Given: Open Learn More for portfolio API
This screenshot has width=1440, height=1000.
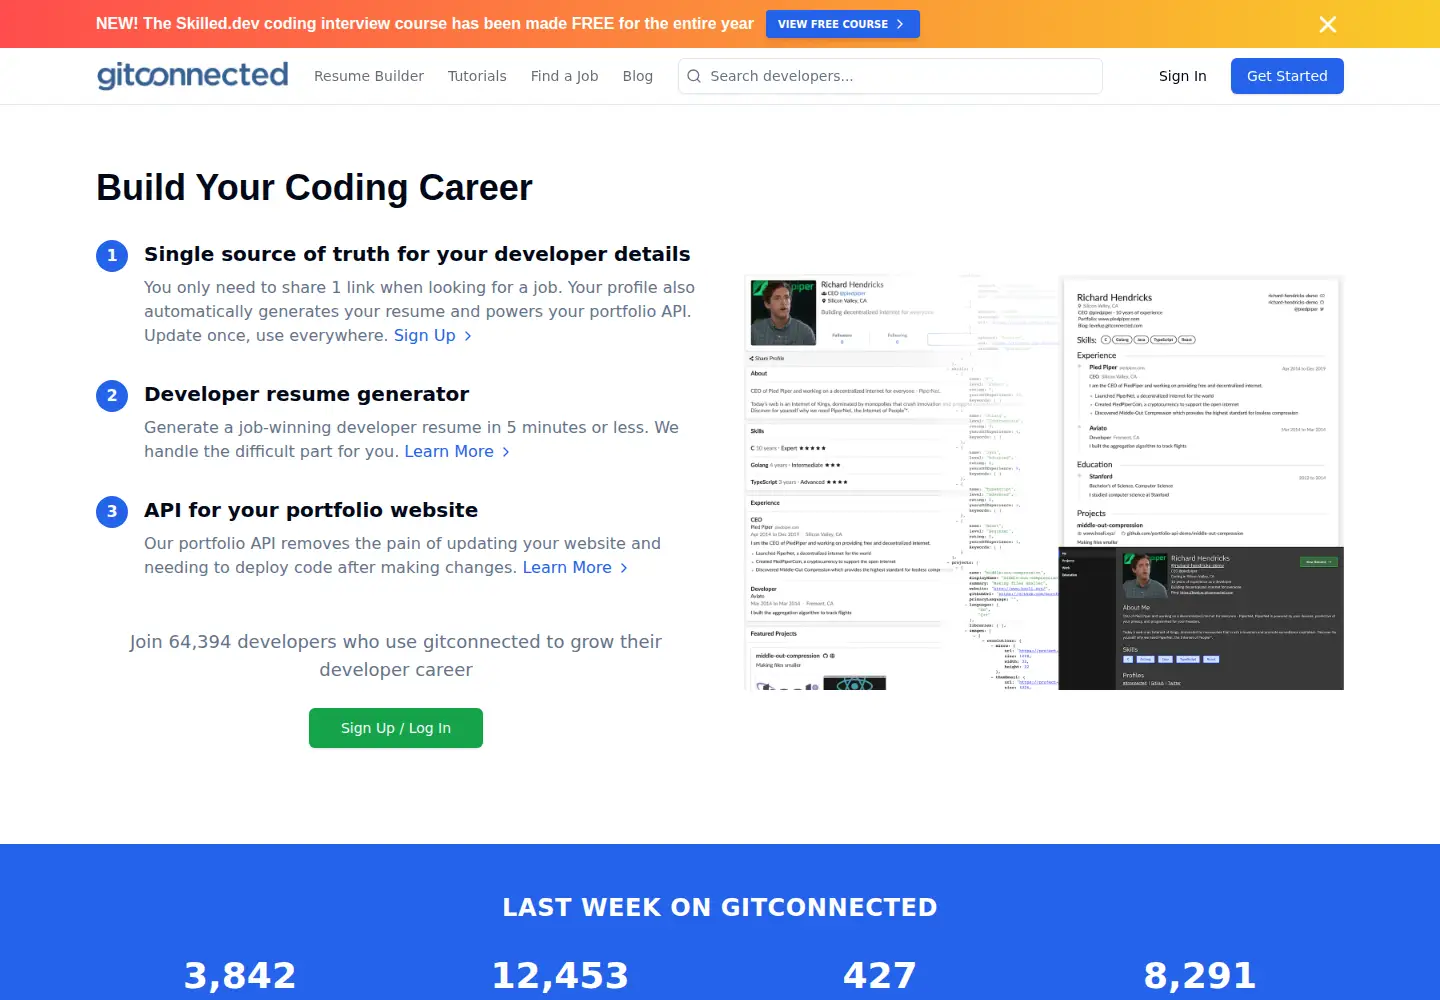Looking at the screenshot, I should click(576, 567).
